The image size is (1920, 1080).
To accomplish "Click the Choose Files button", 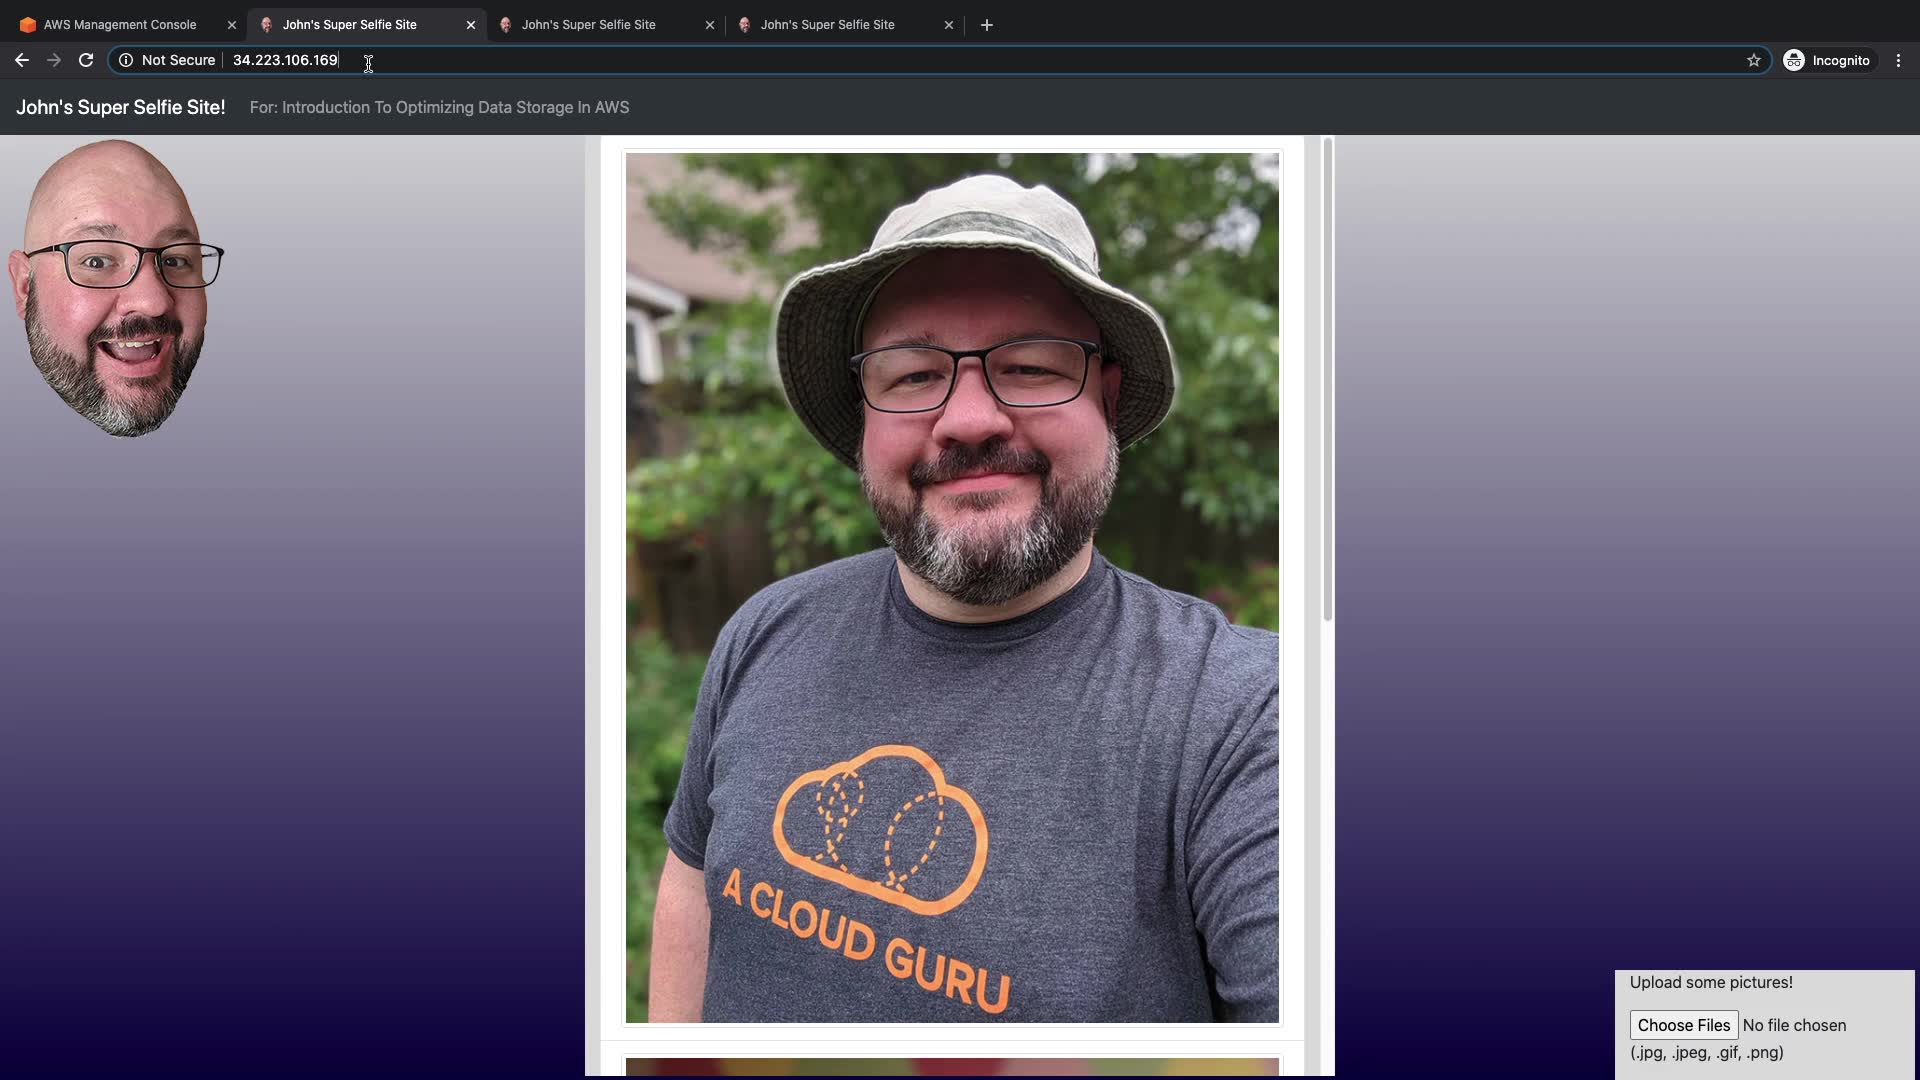I will [1683, 1025].
